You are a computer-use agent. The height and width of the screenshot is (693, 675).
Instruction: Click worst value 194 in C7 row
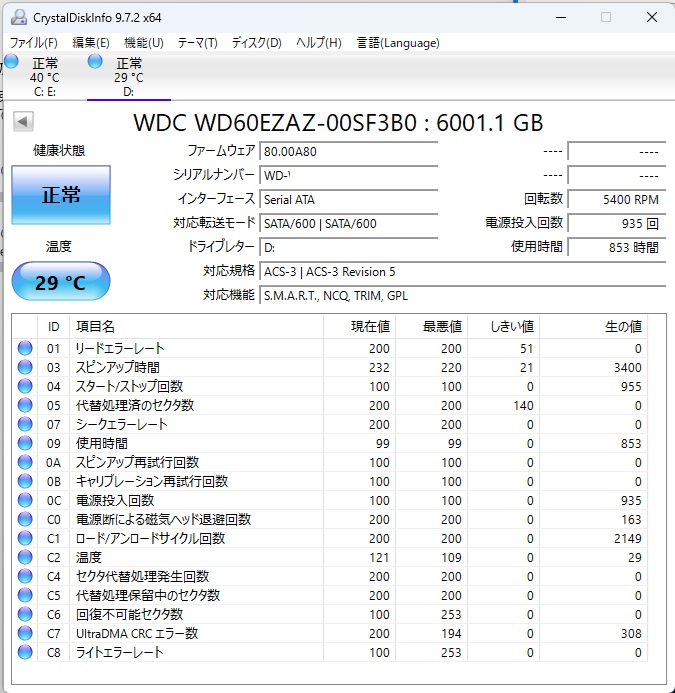coord(451,633)
